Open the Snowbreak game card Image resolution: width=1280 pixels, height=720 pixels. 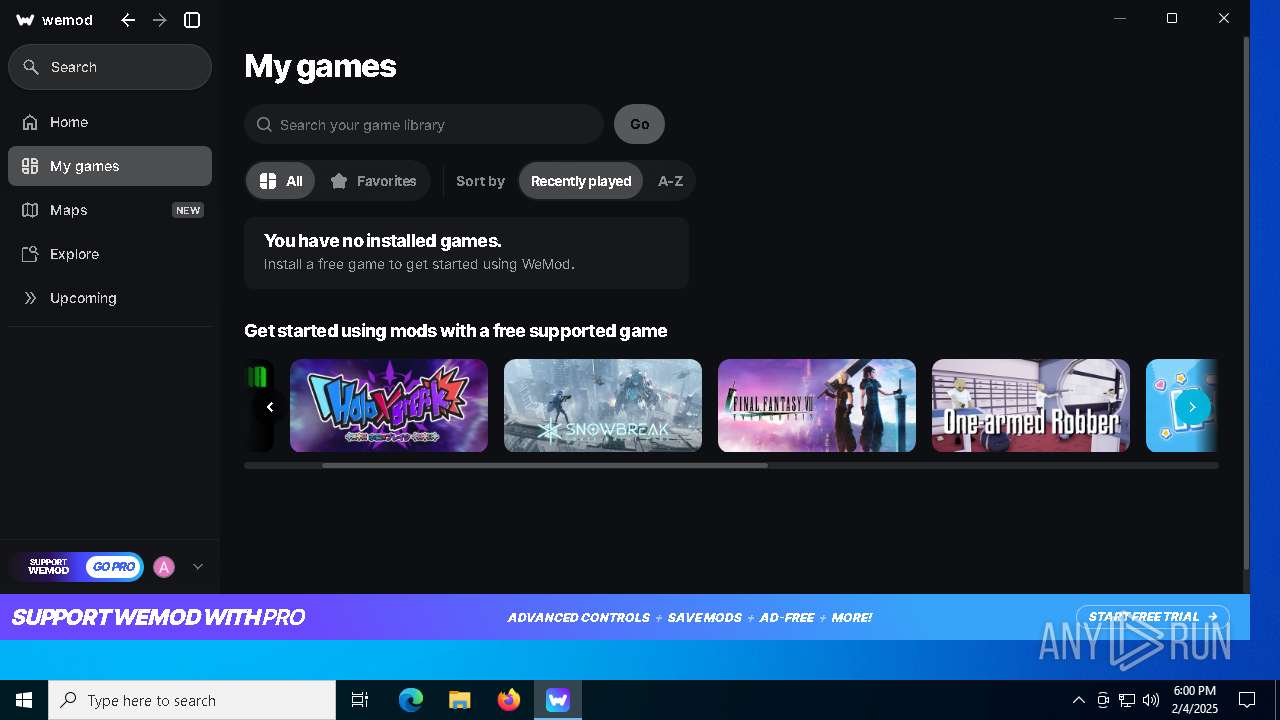(603, 405)
